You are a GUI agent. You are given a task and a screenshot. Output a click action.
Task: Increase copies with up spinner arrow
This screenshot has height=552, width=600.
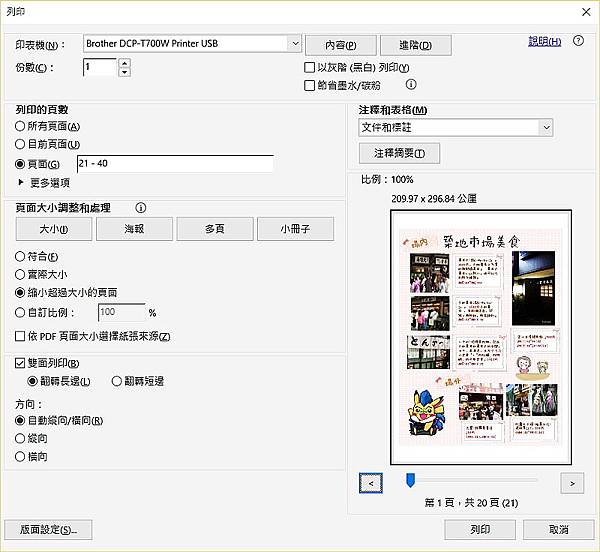(124, 63)
